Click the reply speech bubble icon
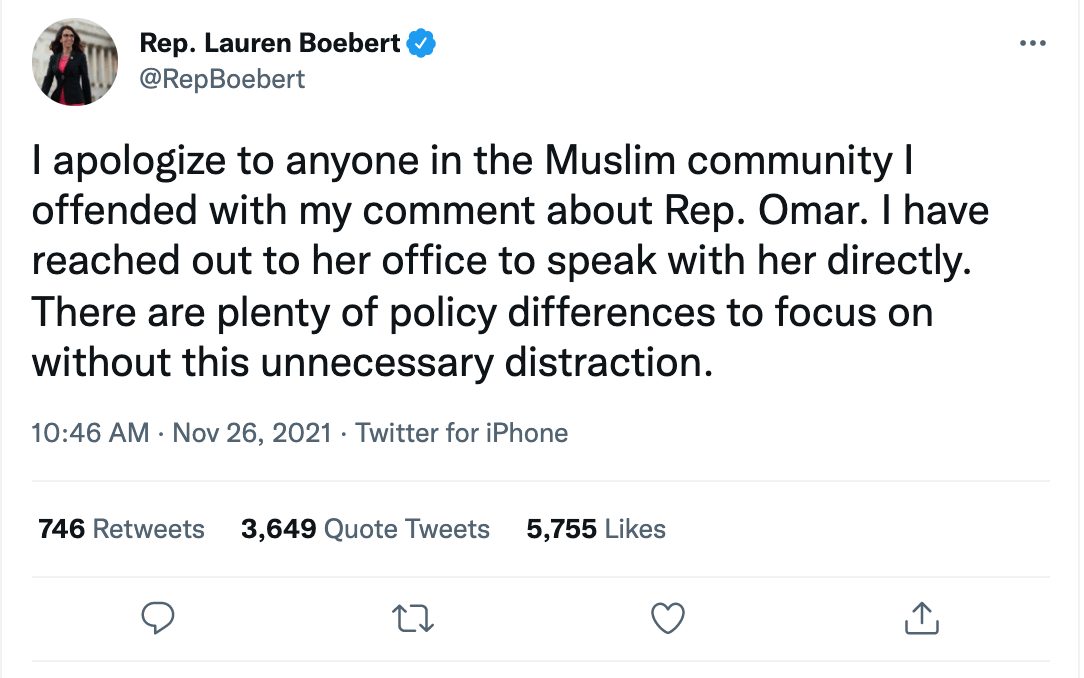The height and width of the screenshot is (678, 1084). (x=158, y=618)
